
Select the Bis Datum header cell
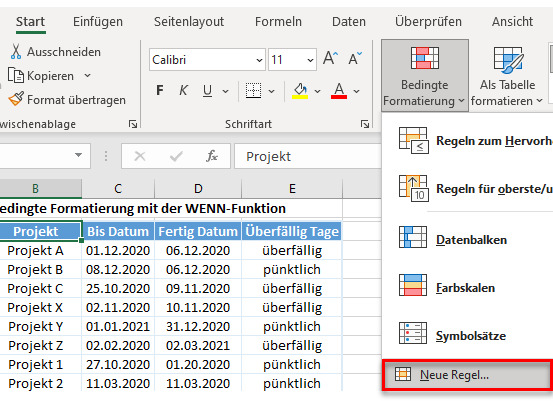[x=118, y=231]
